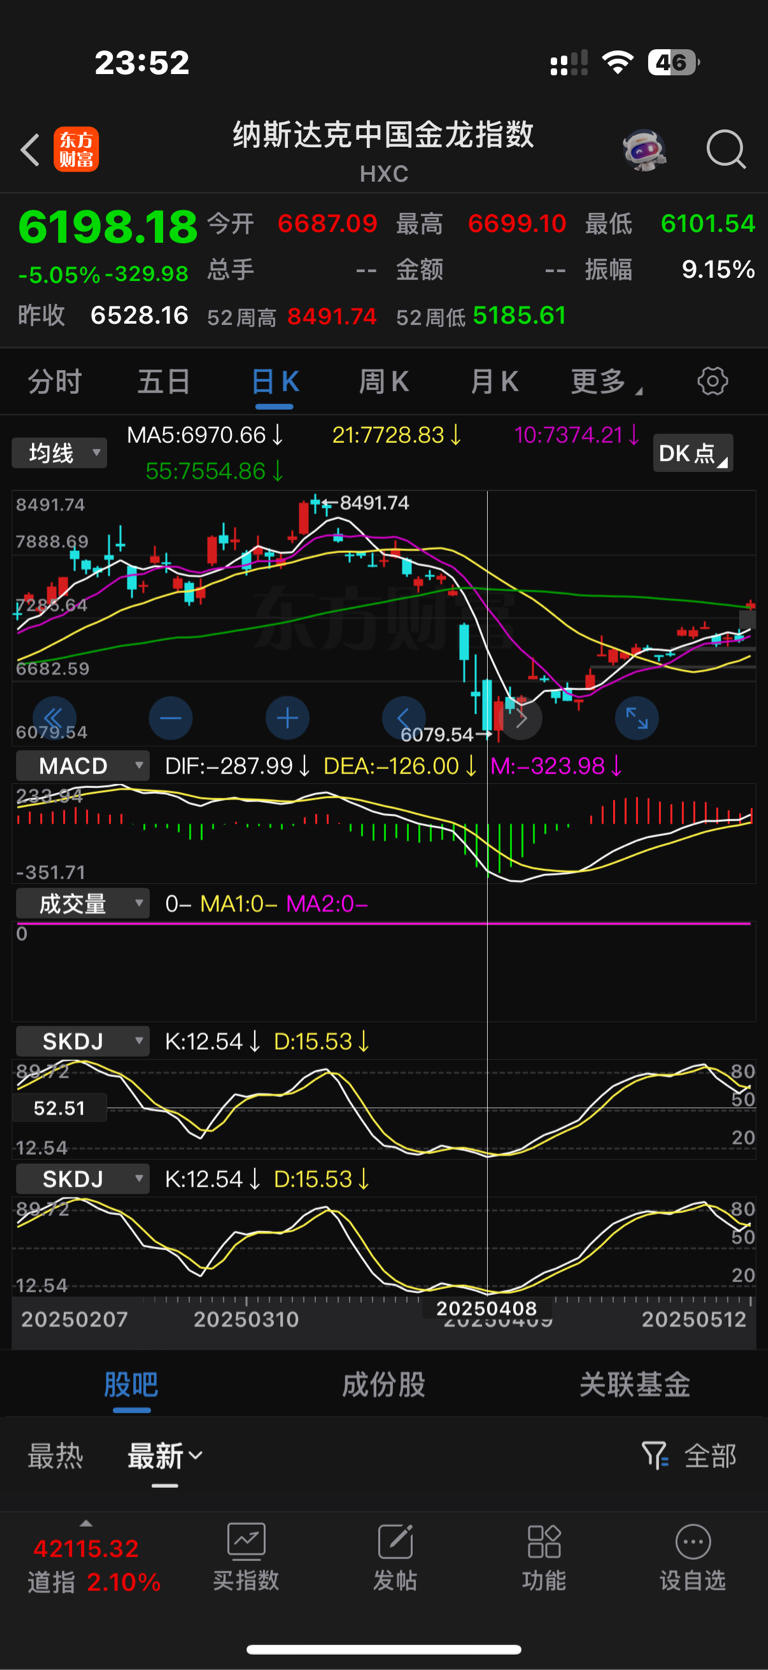768x1670 pixels.
Task: Expand chart to fullscreen
Action: 637,718
